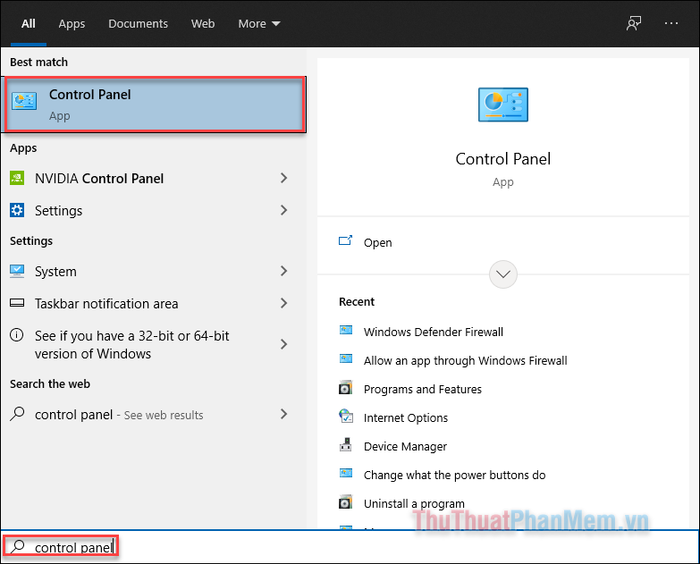Switch to the Web filter tab
The height and width of the screenshot is (564, 700).
(x=203, y=24)
